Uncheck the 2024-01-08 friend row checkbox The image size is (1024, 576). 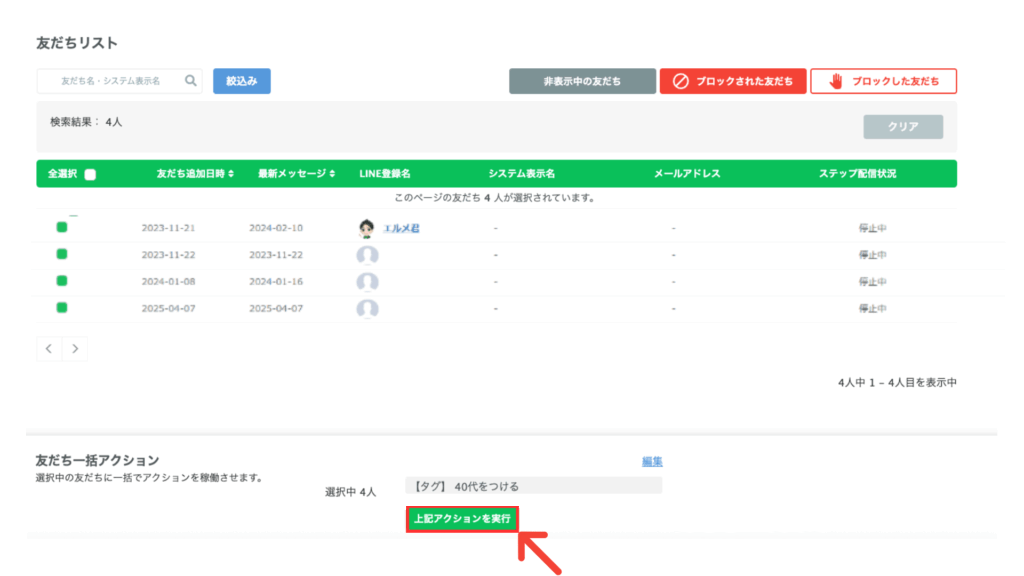(62, 281)
